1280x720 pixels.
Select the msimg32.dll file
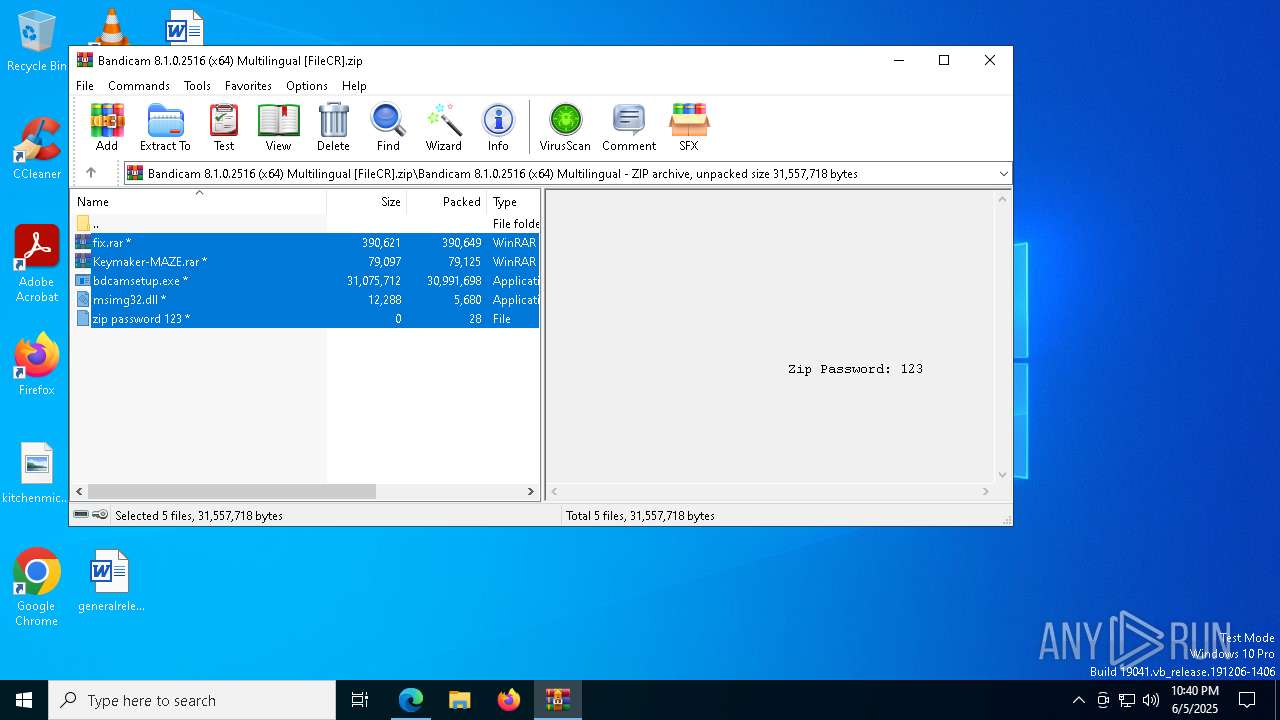point(306,299)
